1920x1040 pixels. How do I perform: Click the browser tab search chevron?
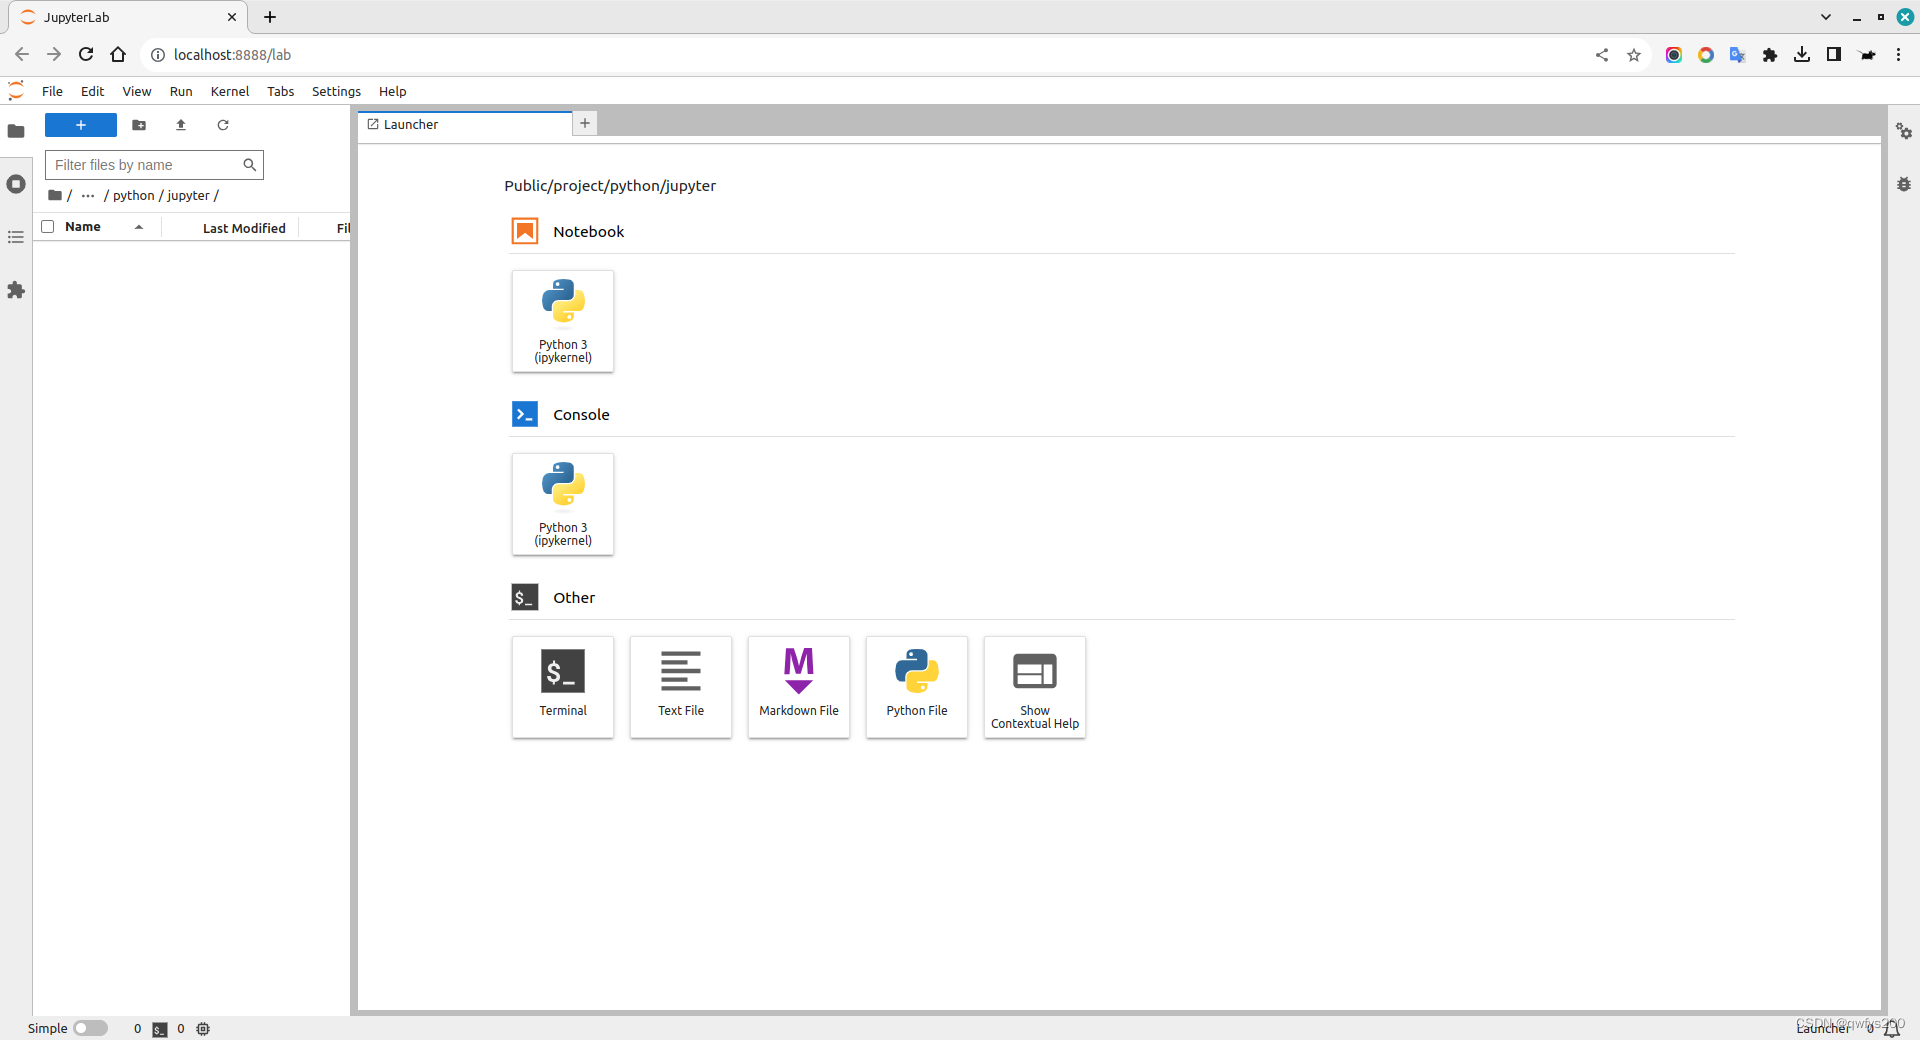pos(1826,17)
